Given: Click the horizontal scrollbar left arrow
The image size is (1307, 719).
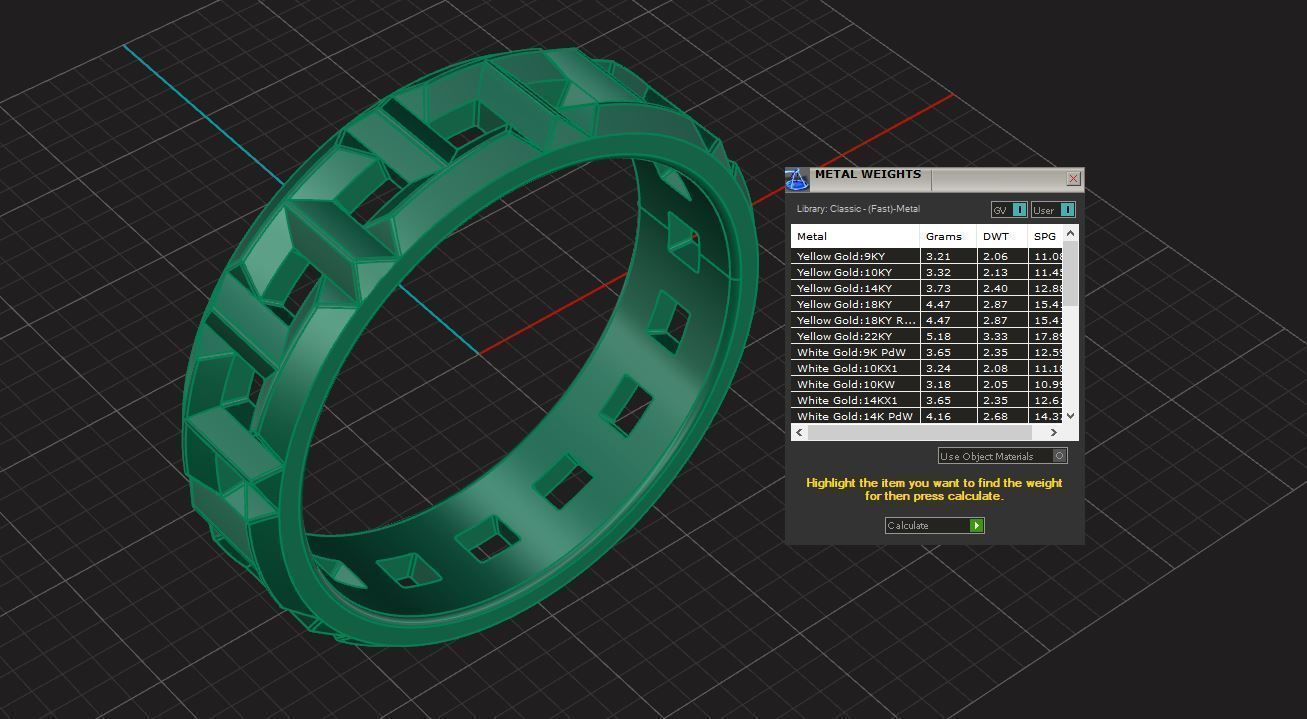Looking at the screenshot, I should (x=798, y=432).
